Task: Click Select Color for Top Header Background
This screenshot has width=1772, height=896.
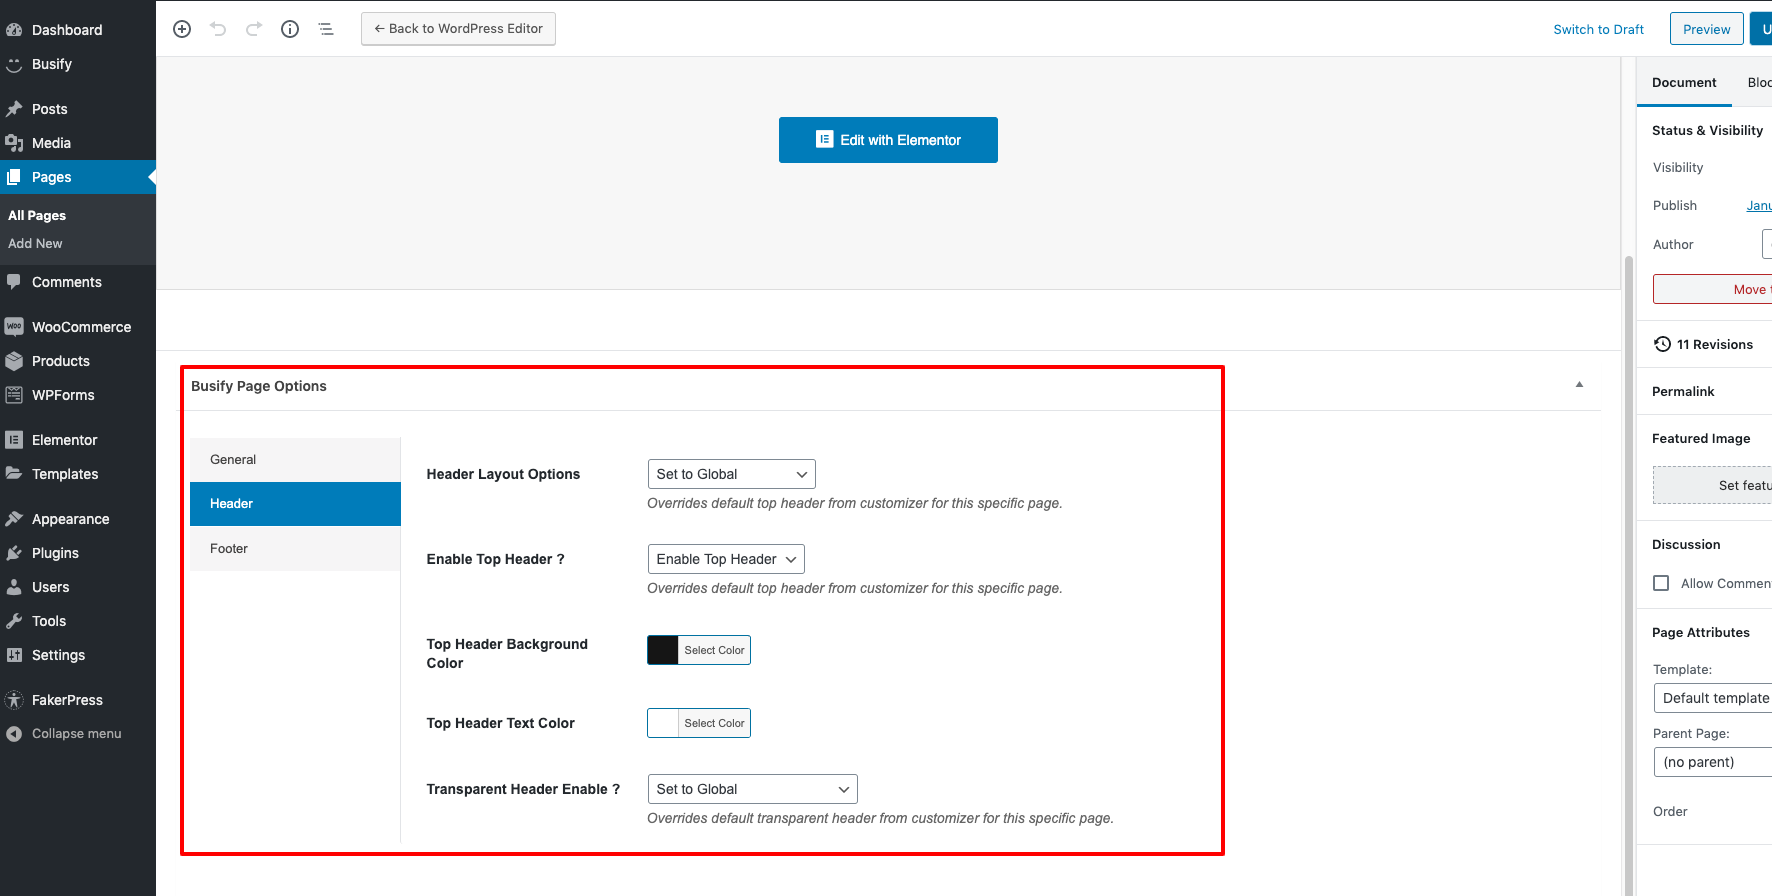Action: tap(714, 650)
